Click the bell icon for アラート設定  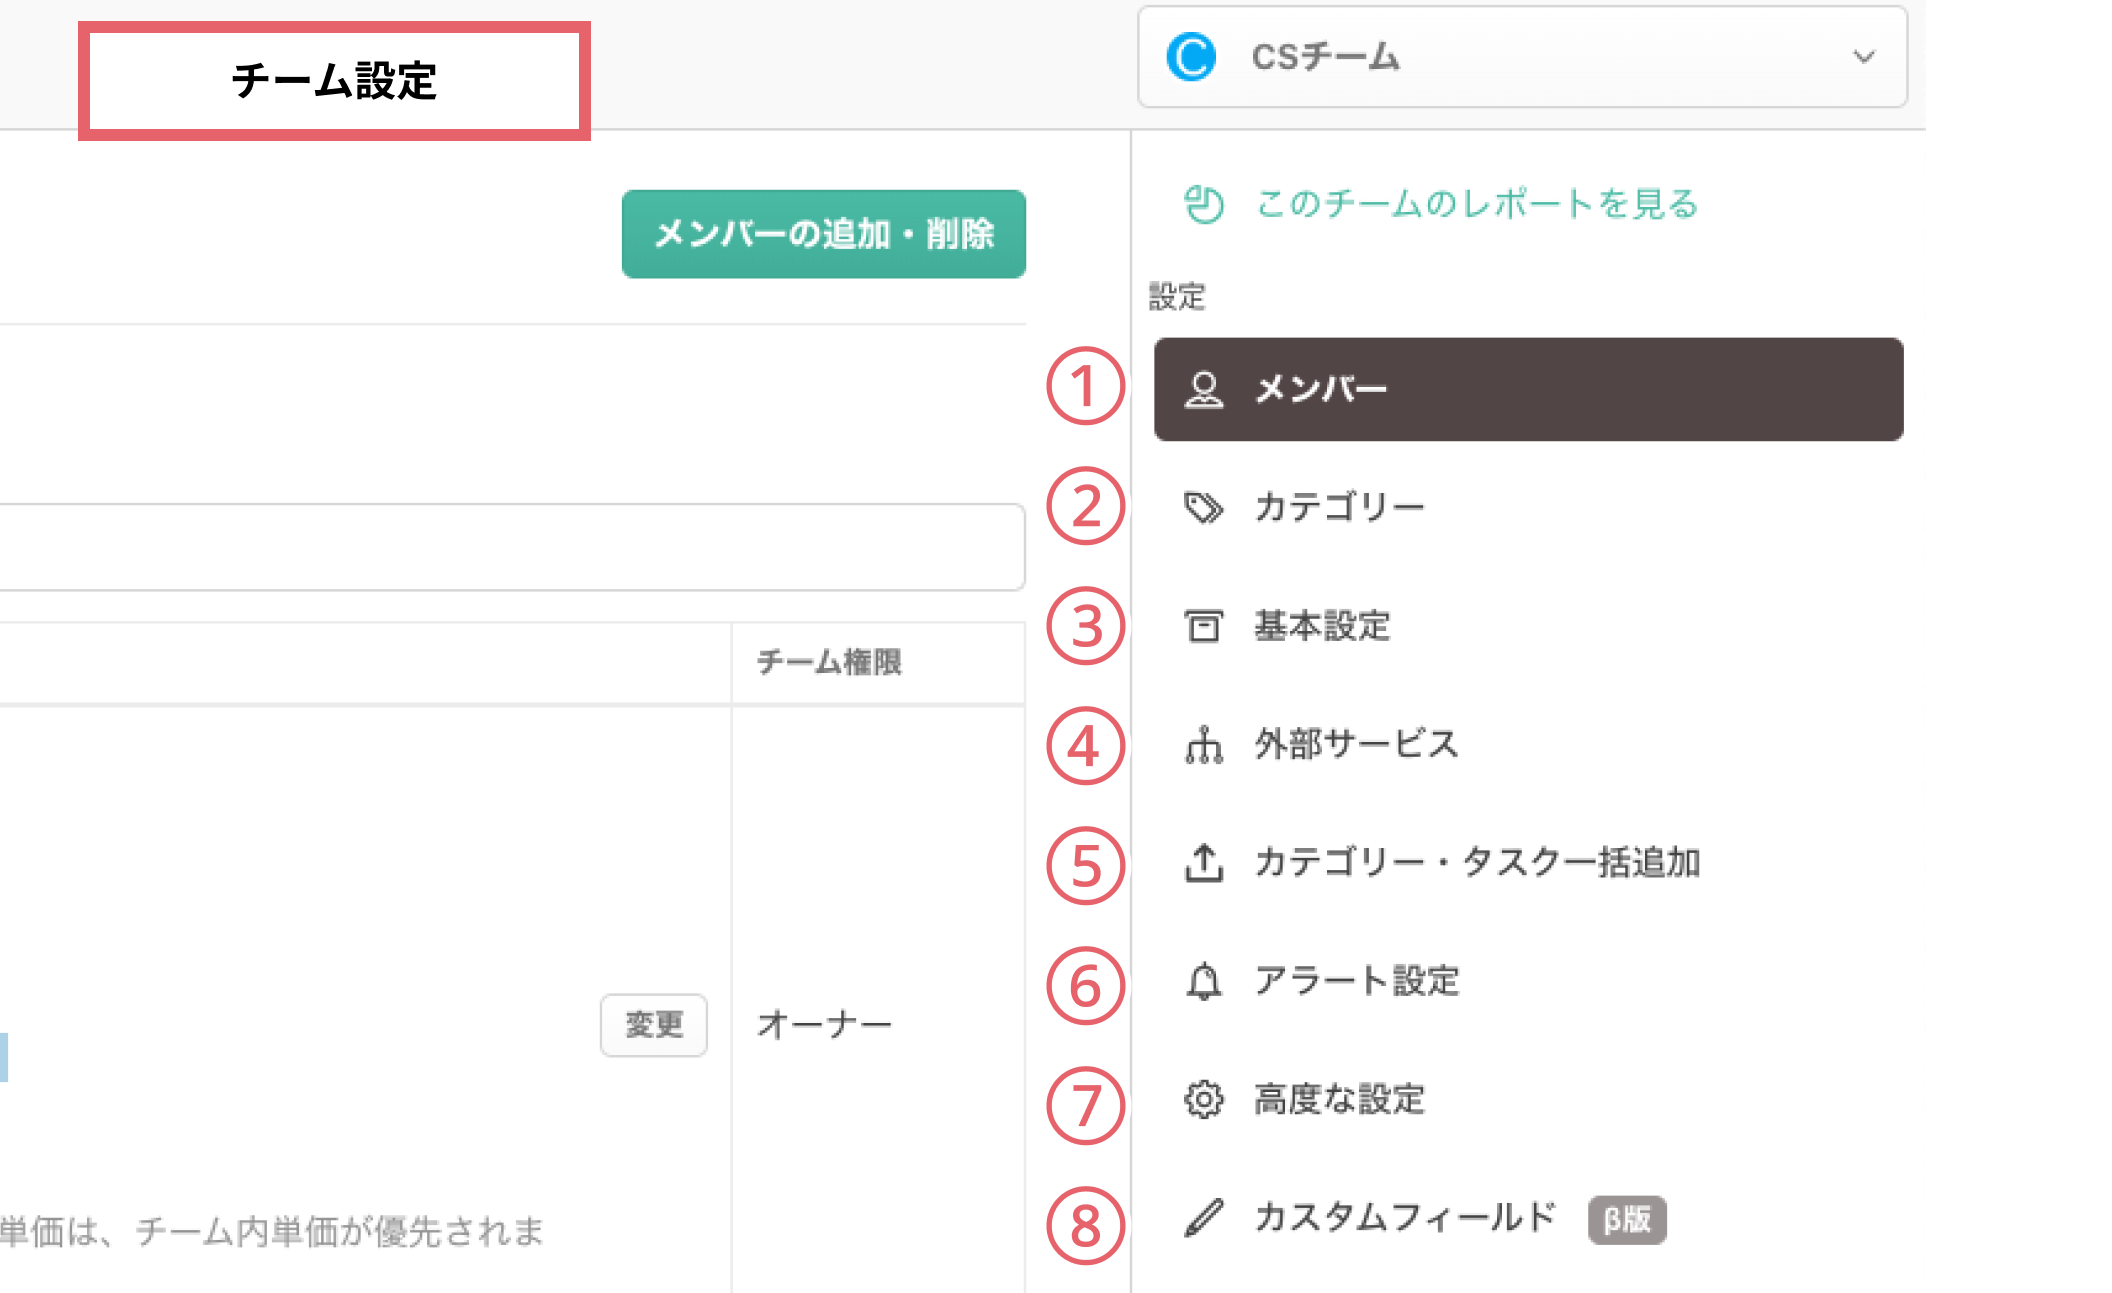click(x=1204, y=981)
